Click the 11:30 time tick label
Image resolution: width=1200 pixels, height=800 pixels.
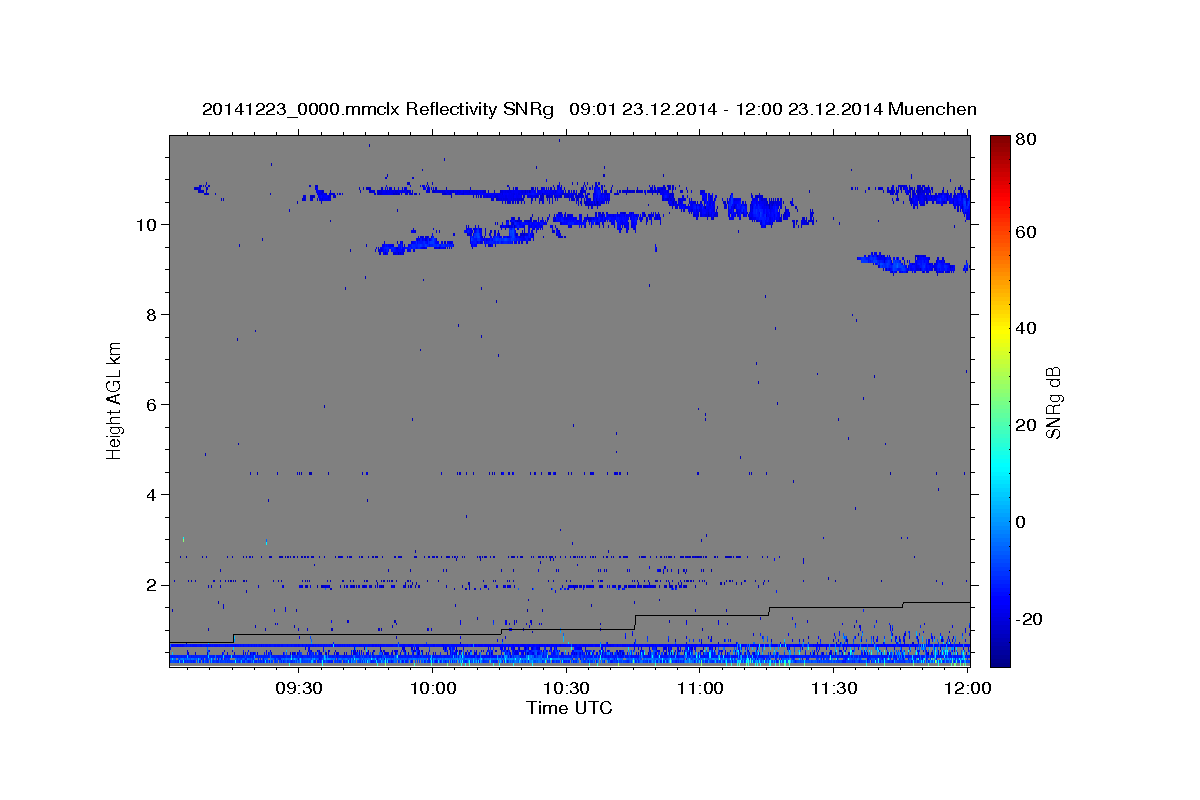pos(834,688)
